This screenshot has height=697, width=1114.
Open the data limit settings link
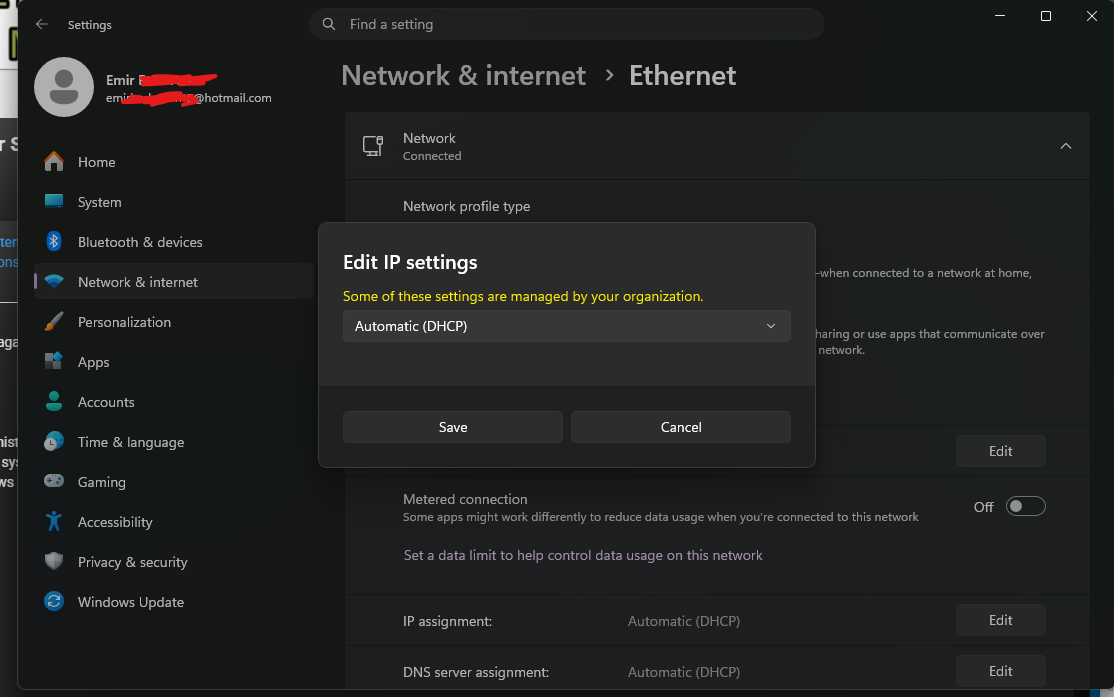[x=583, y=555]
